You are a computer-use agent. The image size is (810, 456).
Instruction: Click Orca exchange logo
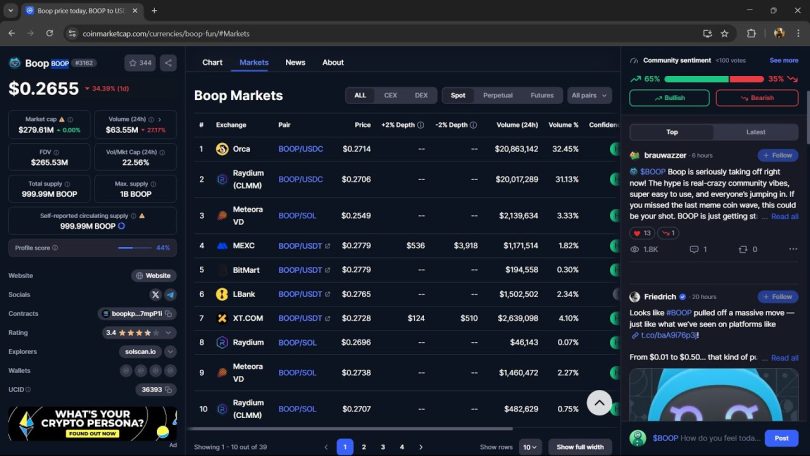point(222,149)
